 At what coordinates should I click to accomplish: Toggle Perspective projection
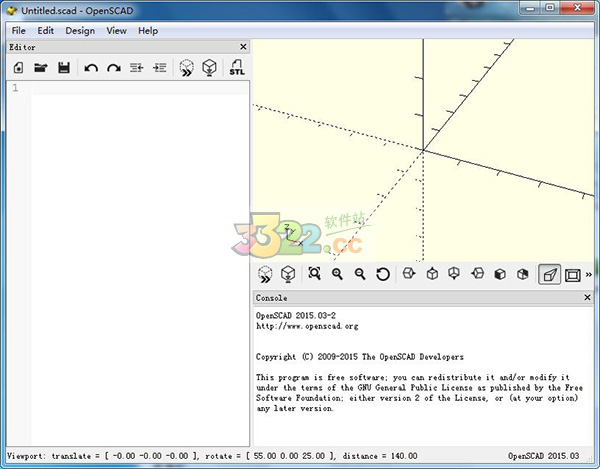click(549, 274)
